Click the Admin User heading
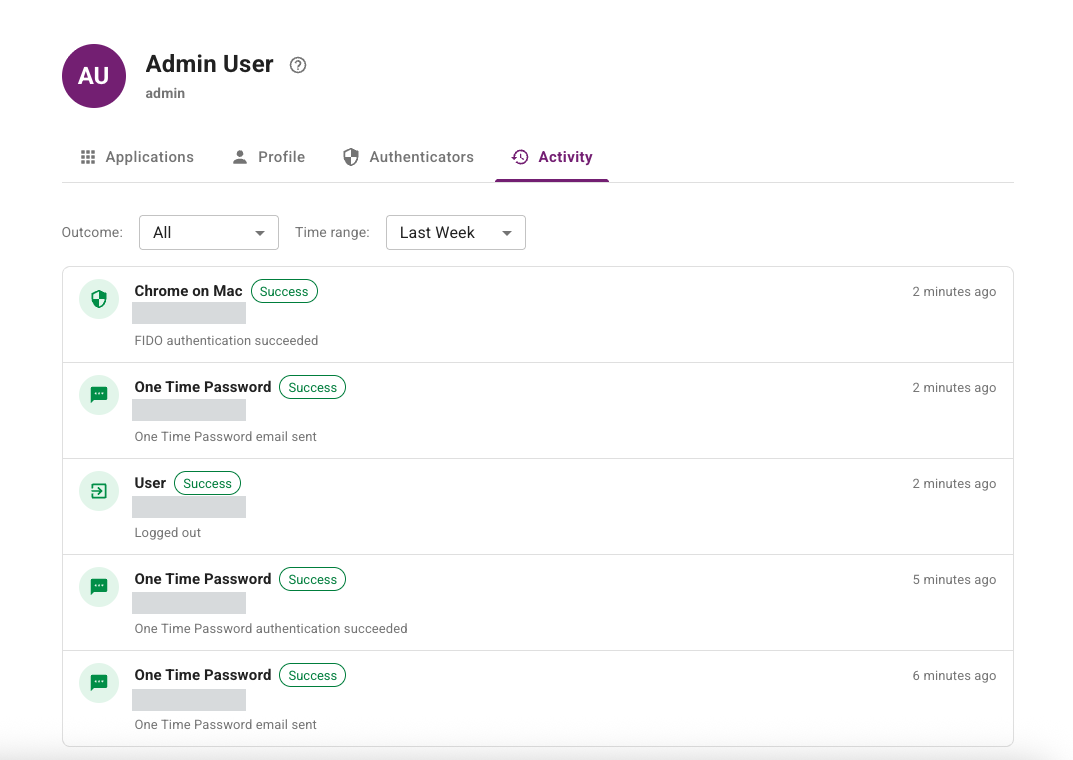The width and height of the screenshot is (1073, 760). click(x=209, y=64)
